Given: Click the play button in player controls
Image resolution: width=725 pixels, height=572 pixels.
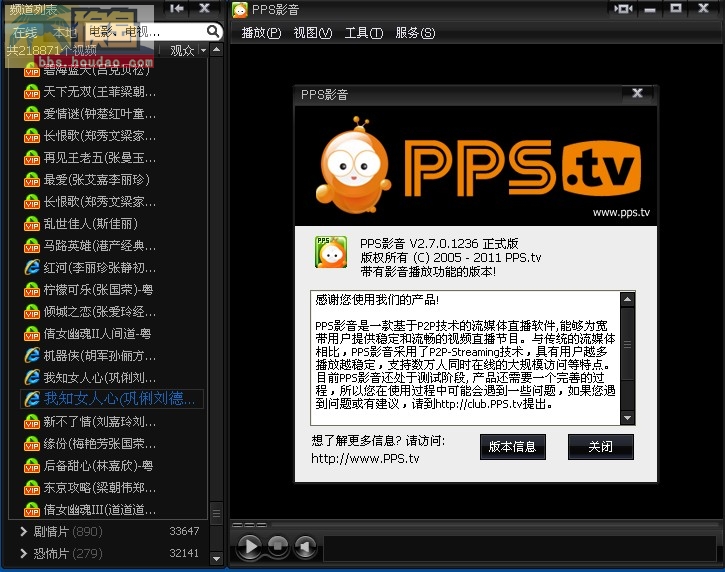Looking at the screenshot, I should pos(249,546).
